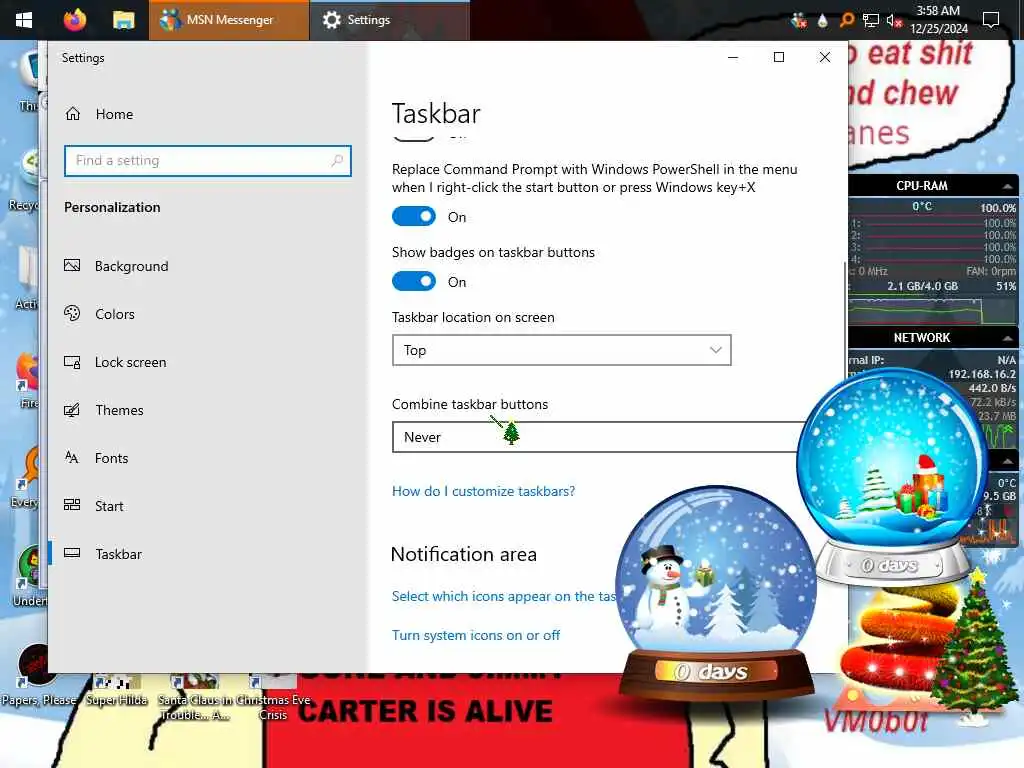Collapse the NETWORK gadget section
This screenshot has height=768, width=1024.
point(1008,338)
